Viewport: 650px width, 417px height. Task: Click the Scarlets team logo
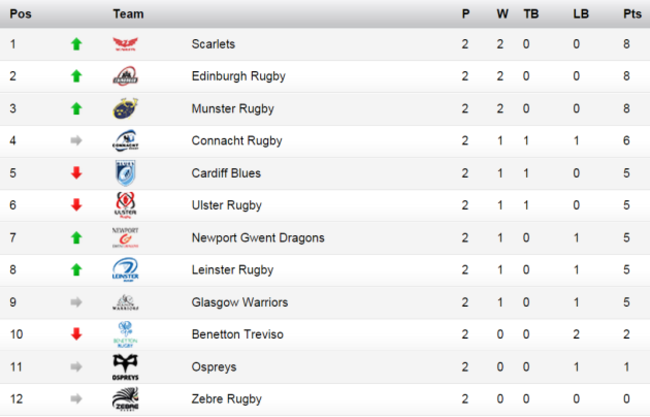pos(126,44)
